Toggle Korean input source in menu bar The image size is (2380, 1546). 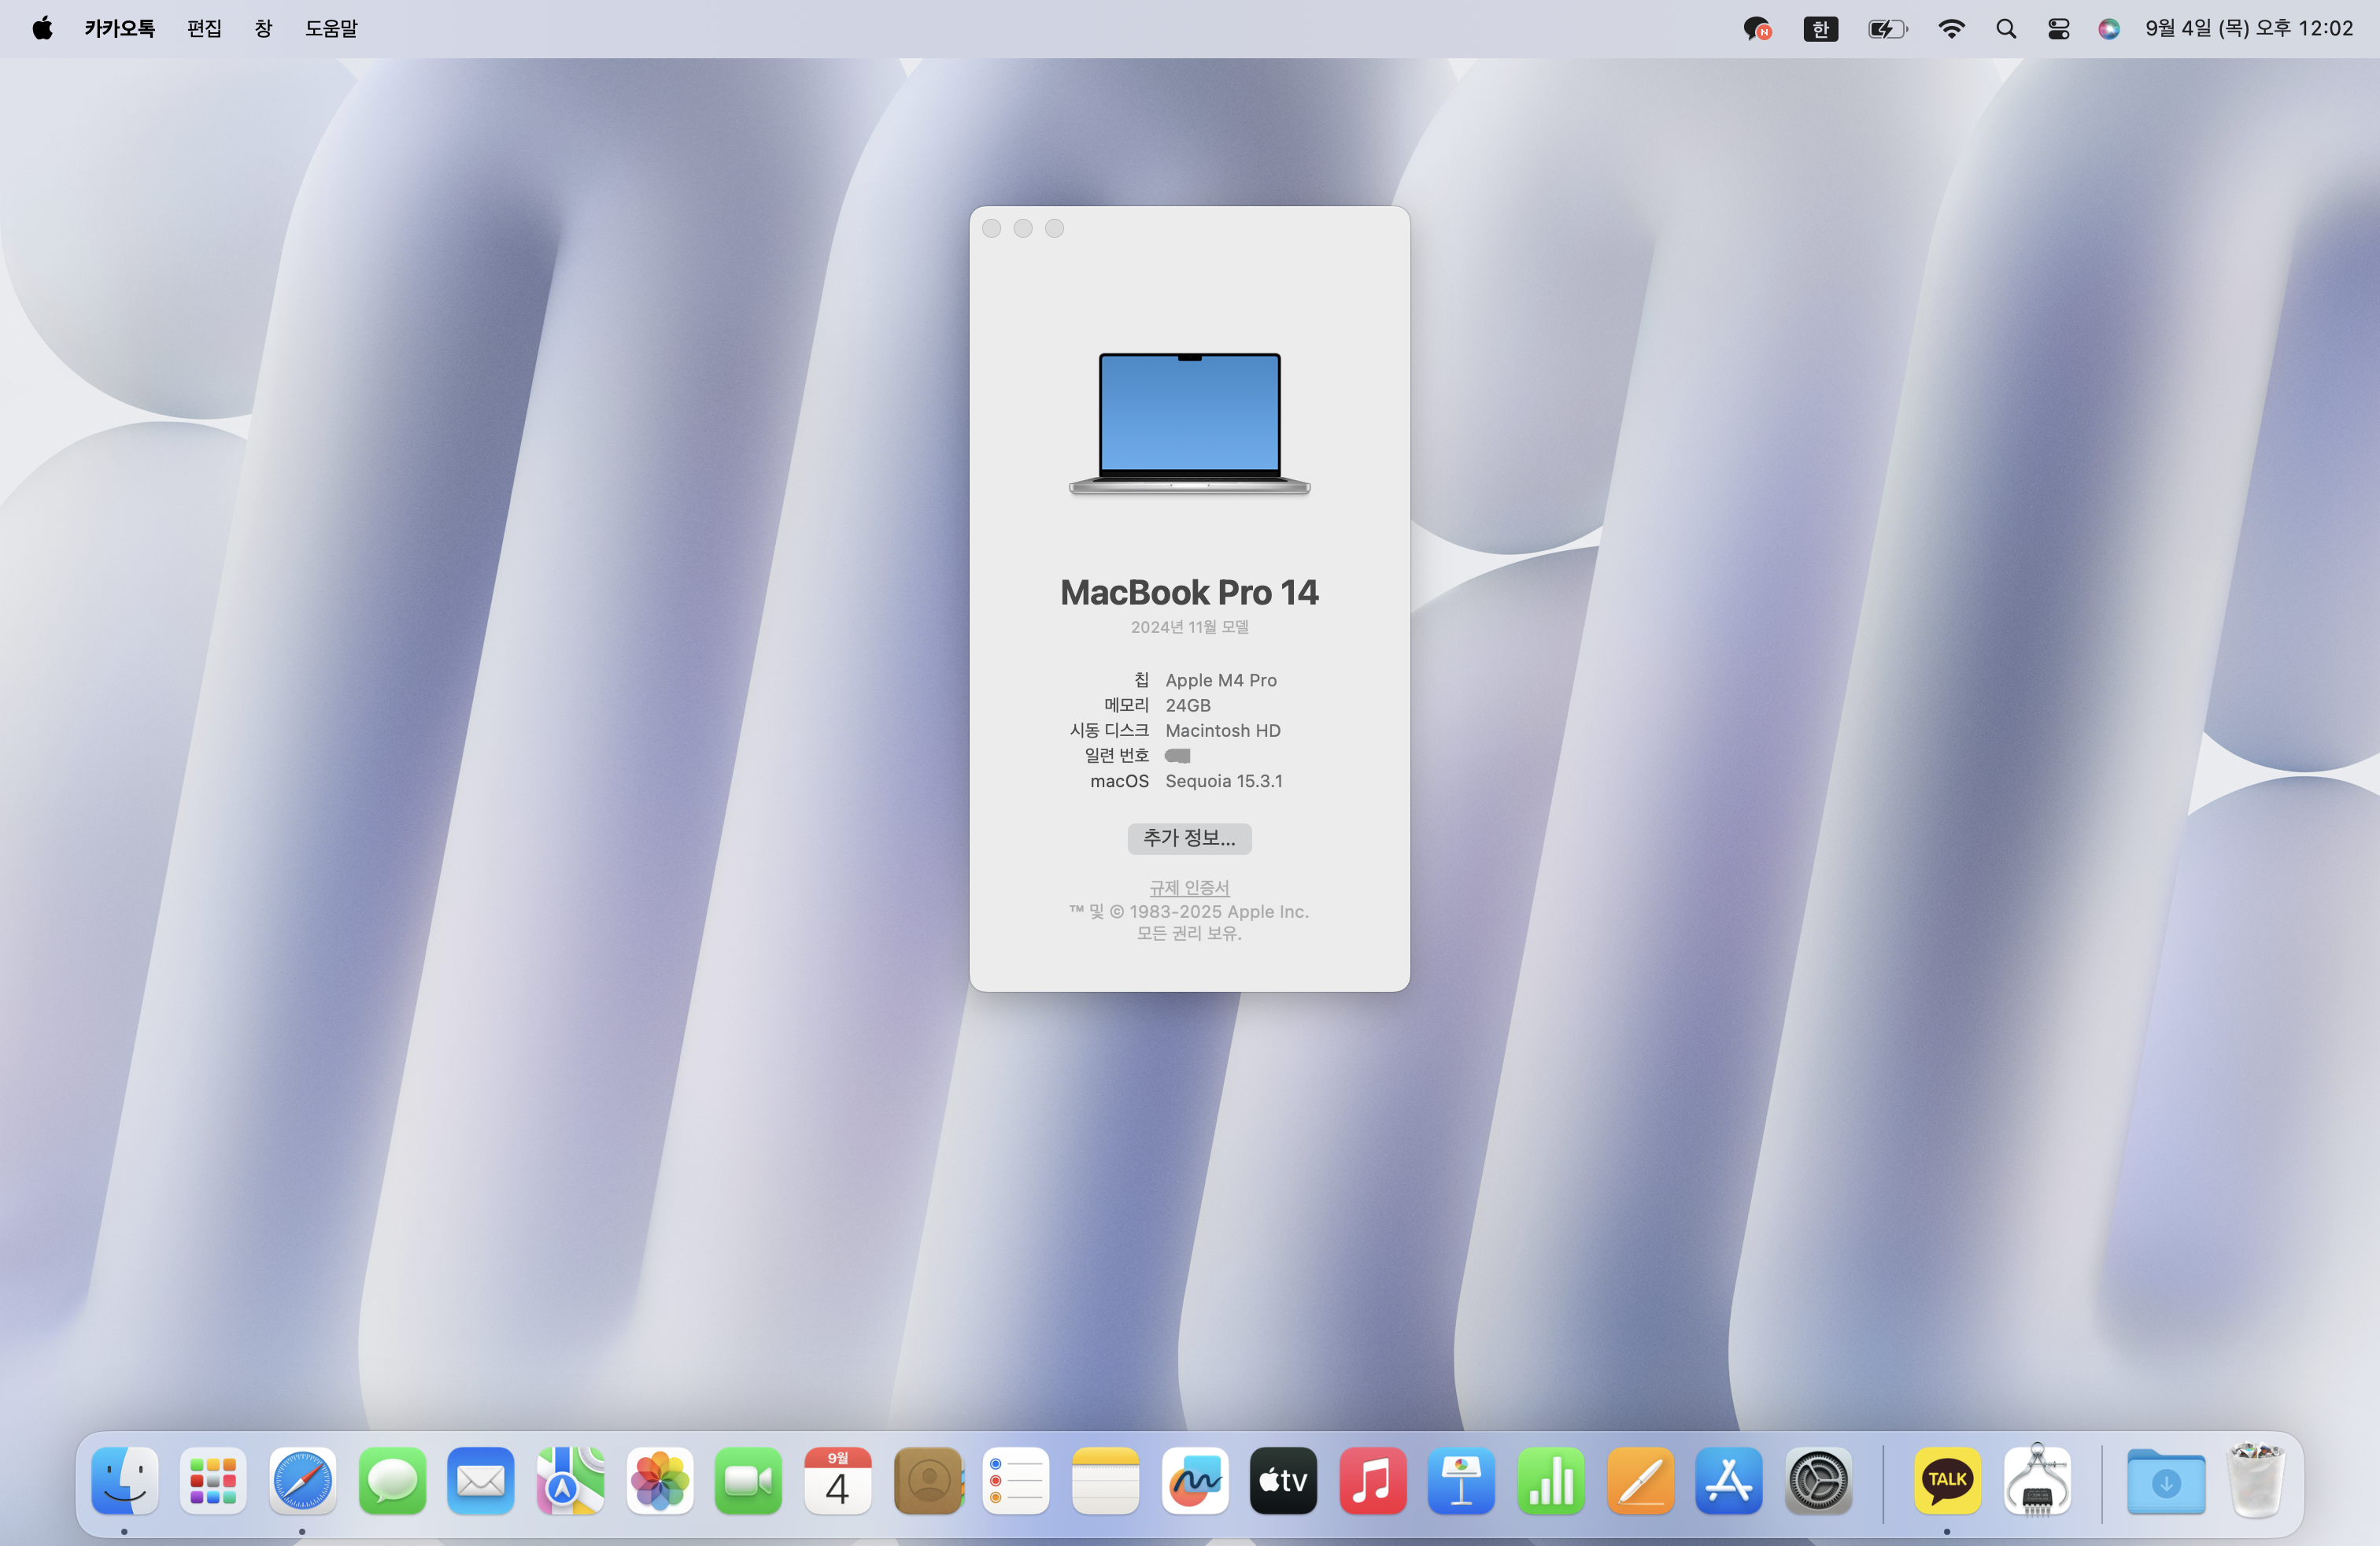(x=1820, y=29)
